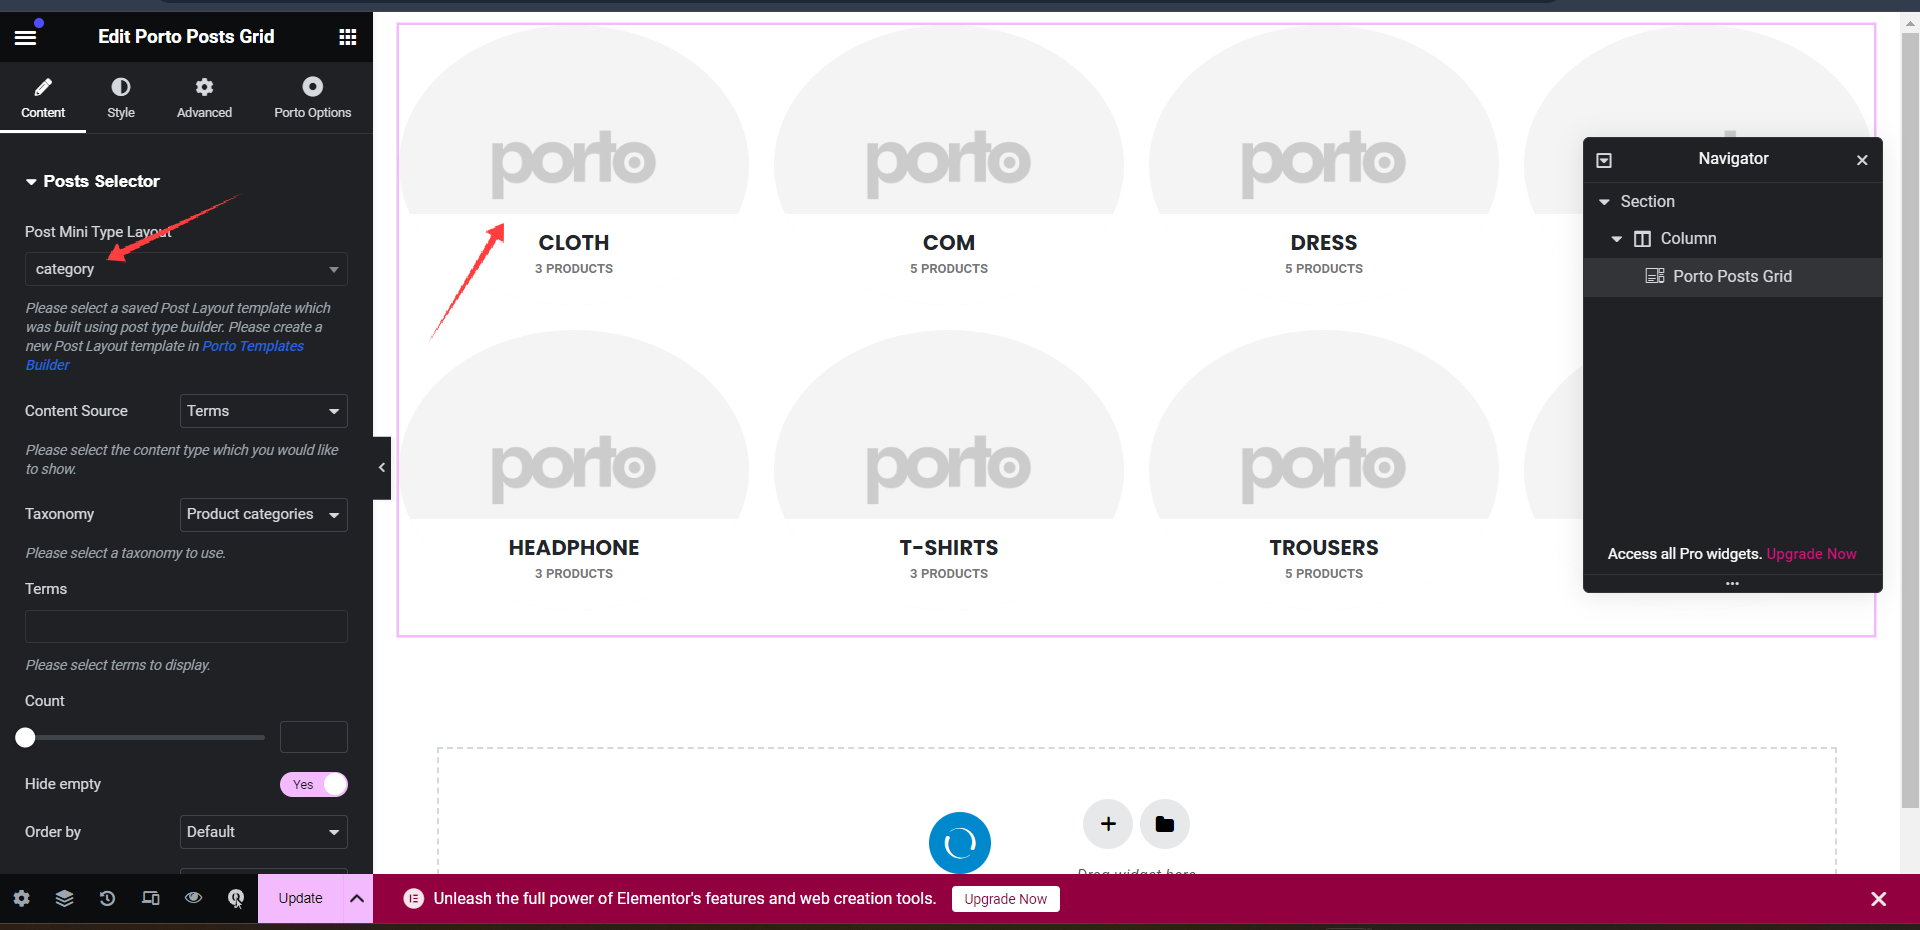Collapse the Section item in Navigator
Viewport: 1920px width, 930px height.
click(1605, 202)
